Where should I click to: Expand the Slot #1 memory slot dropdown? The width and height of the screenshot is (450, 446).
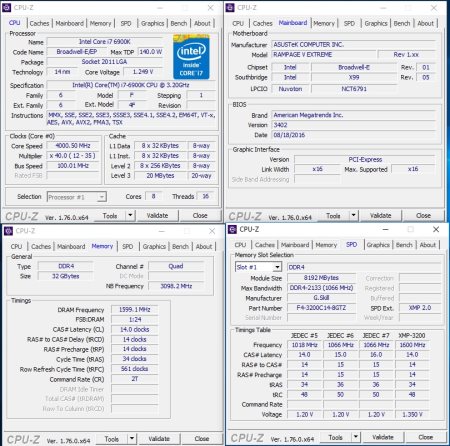(277, 267)
